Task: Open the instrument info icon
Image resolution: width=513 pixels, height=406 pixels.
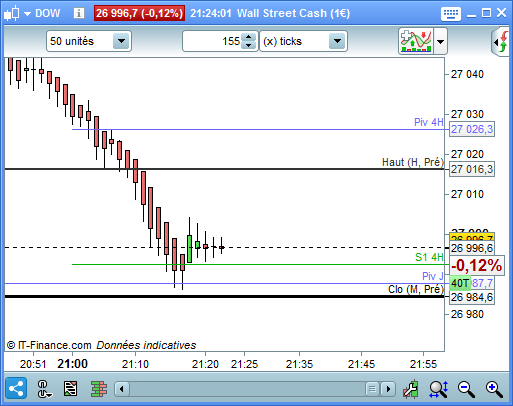Action: tap(79, 13)
